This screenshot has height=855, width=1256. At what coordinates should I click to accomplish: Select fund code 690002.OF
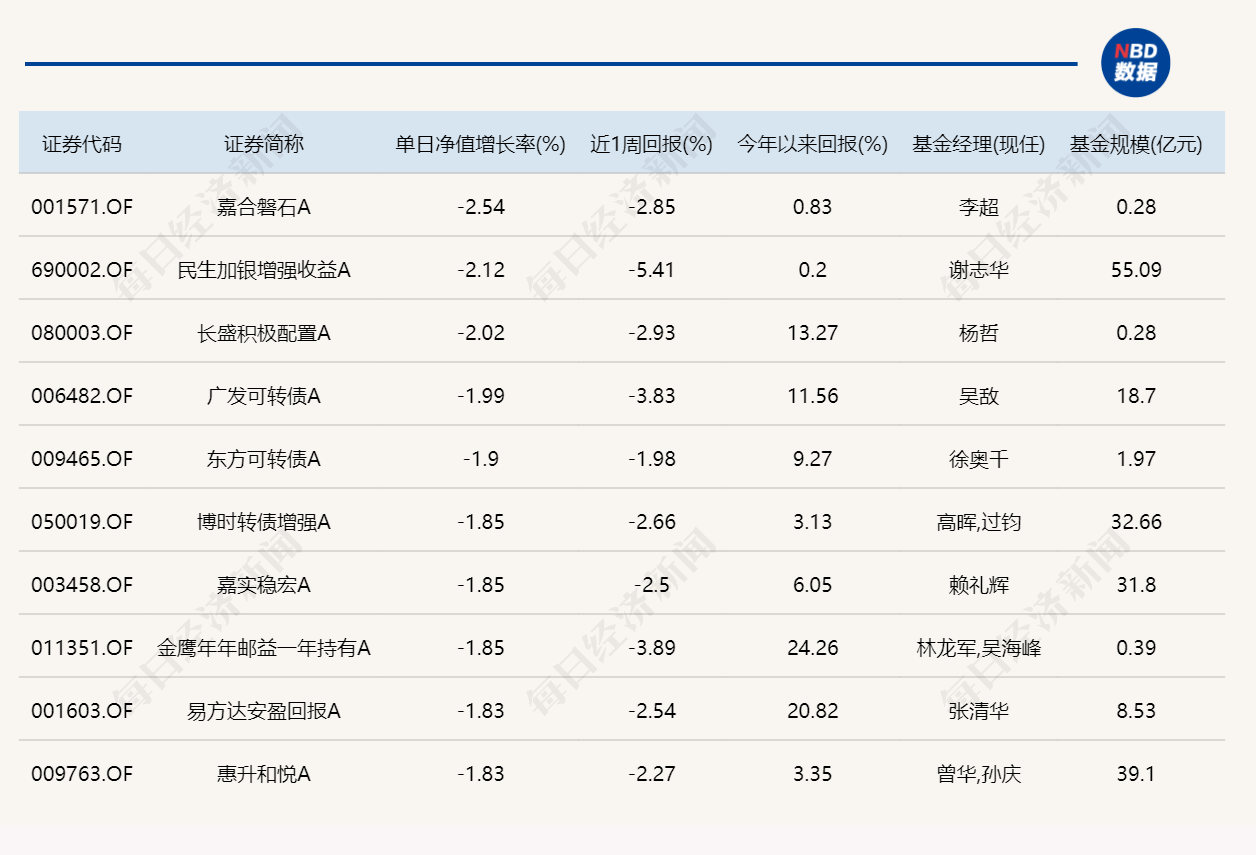(82, 270)
